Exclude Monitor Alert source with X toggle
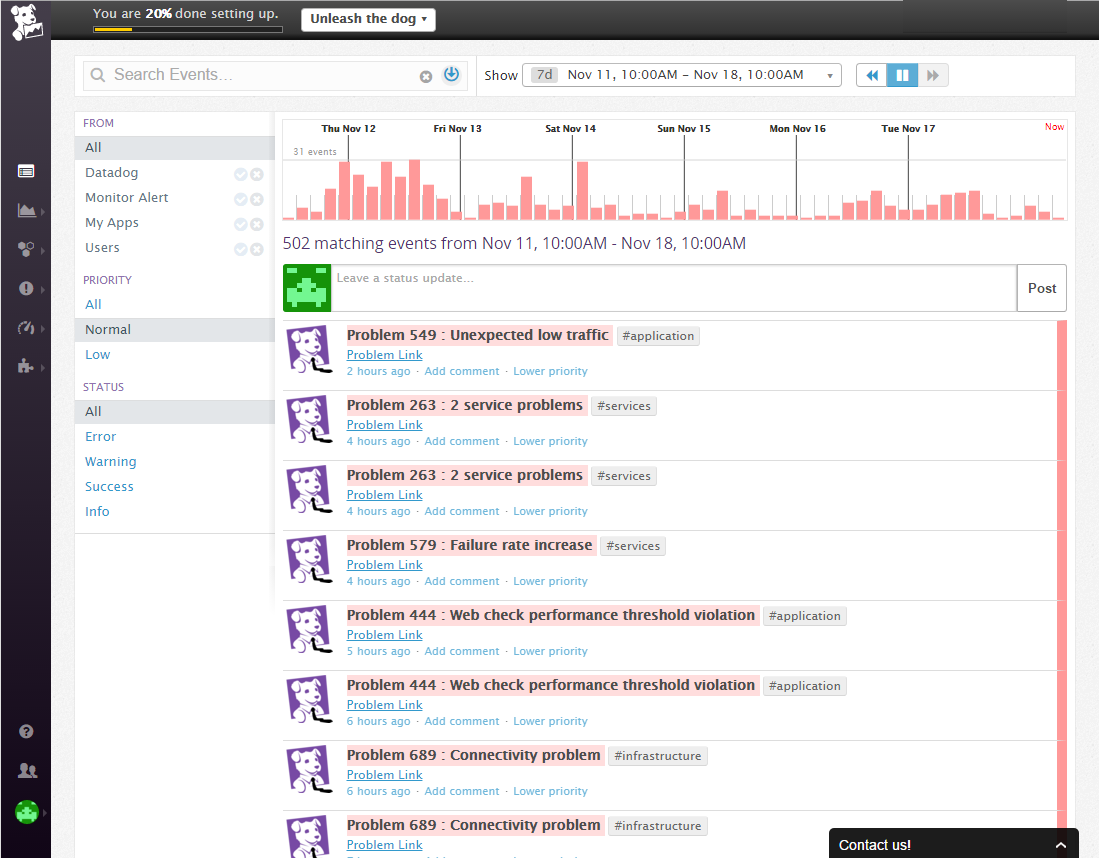The image size is (1099, 858). point(257,199)
